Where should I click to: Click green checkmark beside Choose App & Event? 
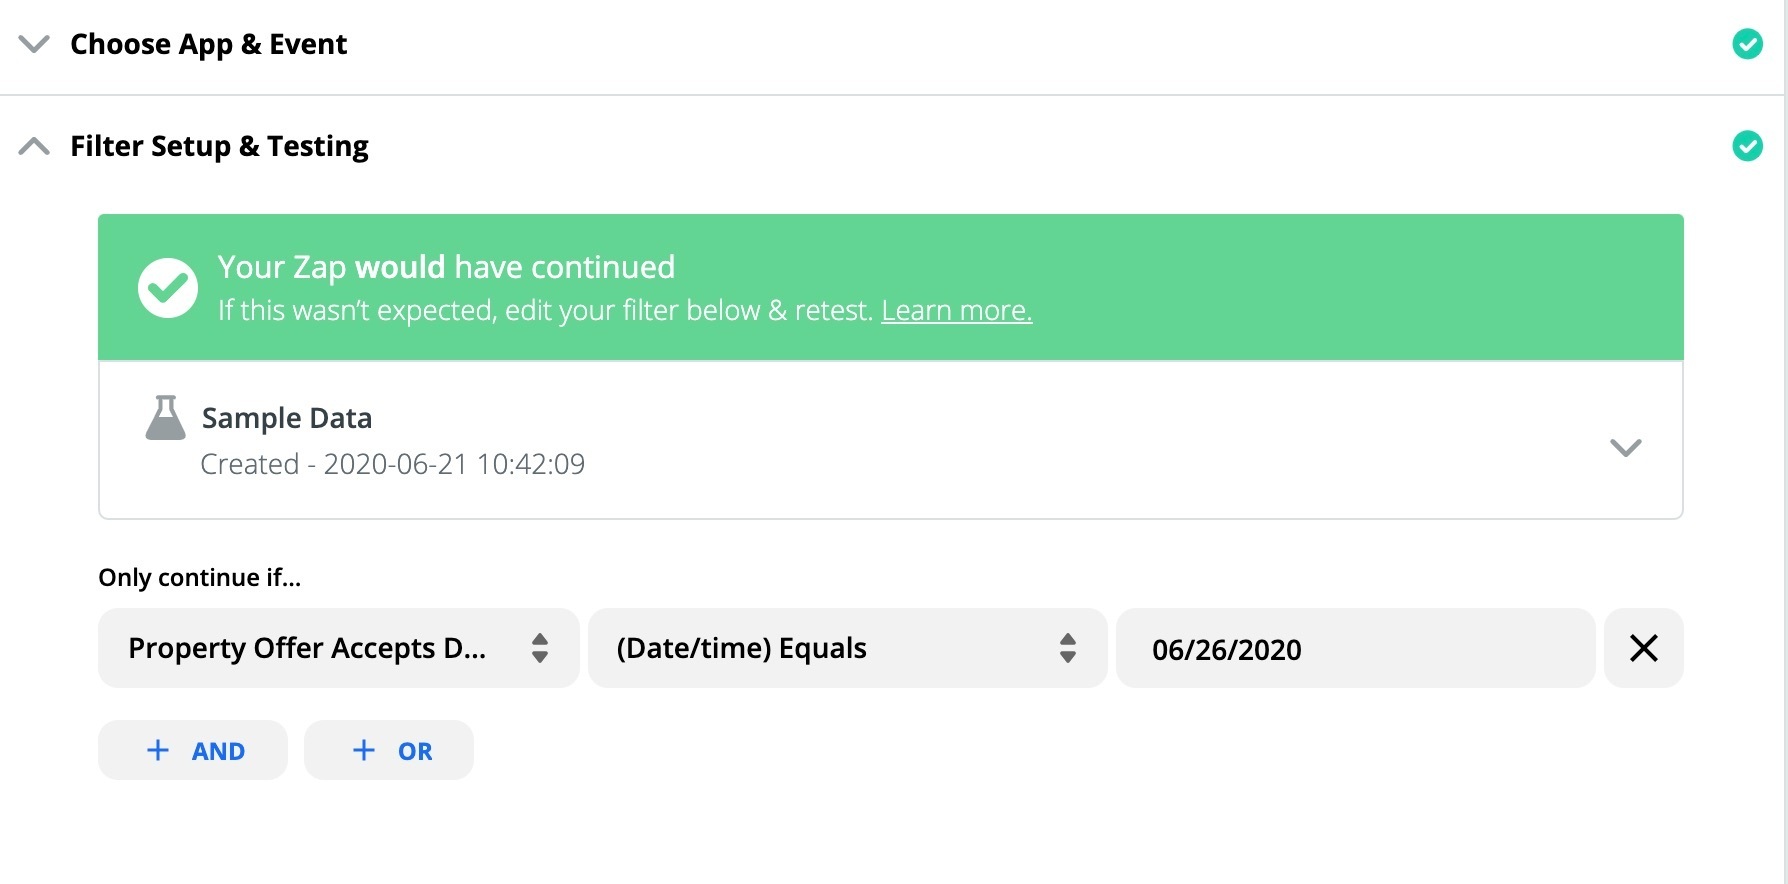1747,44
